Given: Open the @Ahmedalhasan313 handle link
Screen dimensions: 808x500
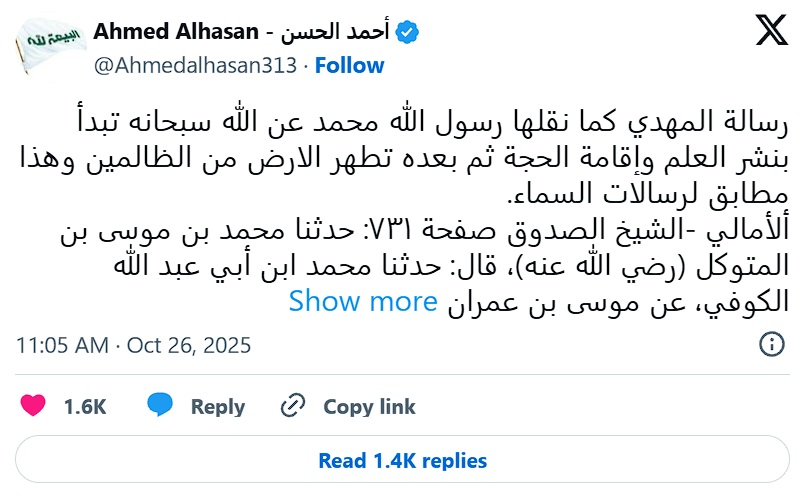Looking at the screenshot, I should (195, 65).
